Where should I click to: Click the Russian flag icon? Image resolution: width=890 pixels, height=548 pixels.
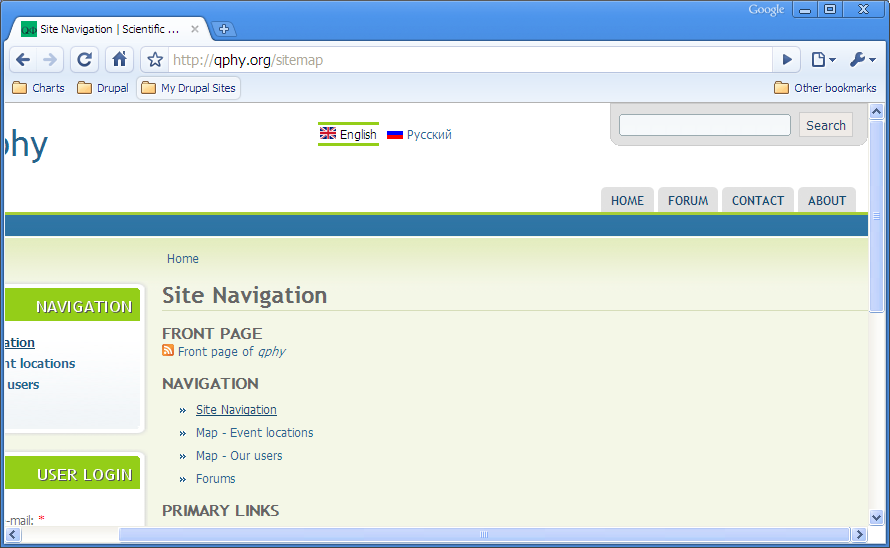pyautogui.click(x=394, y=135)
